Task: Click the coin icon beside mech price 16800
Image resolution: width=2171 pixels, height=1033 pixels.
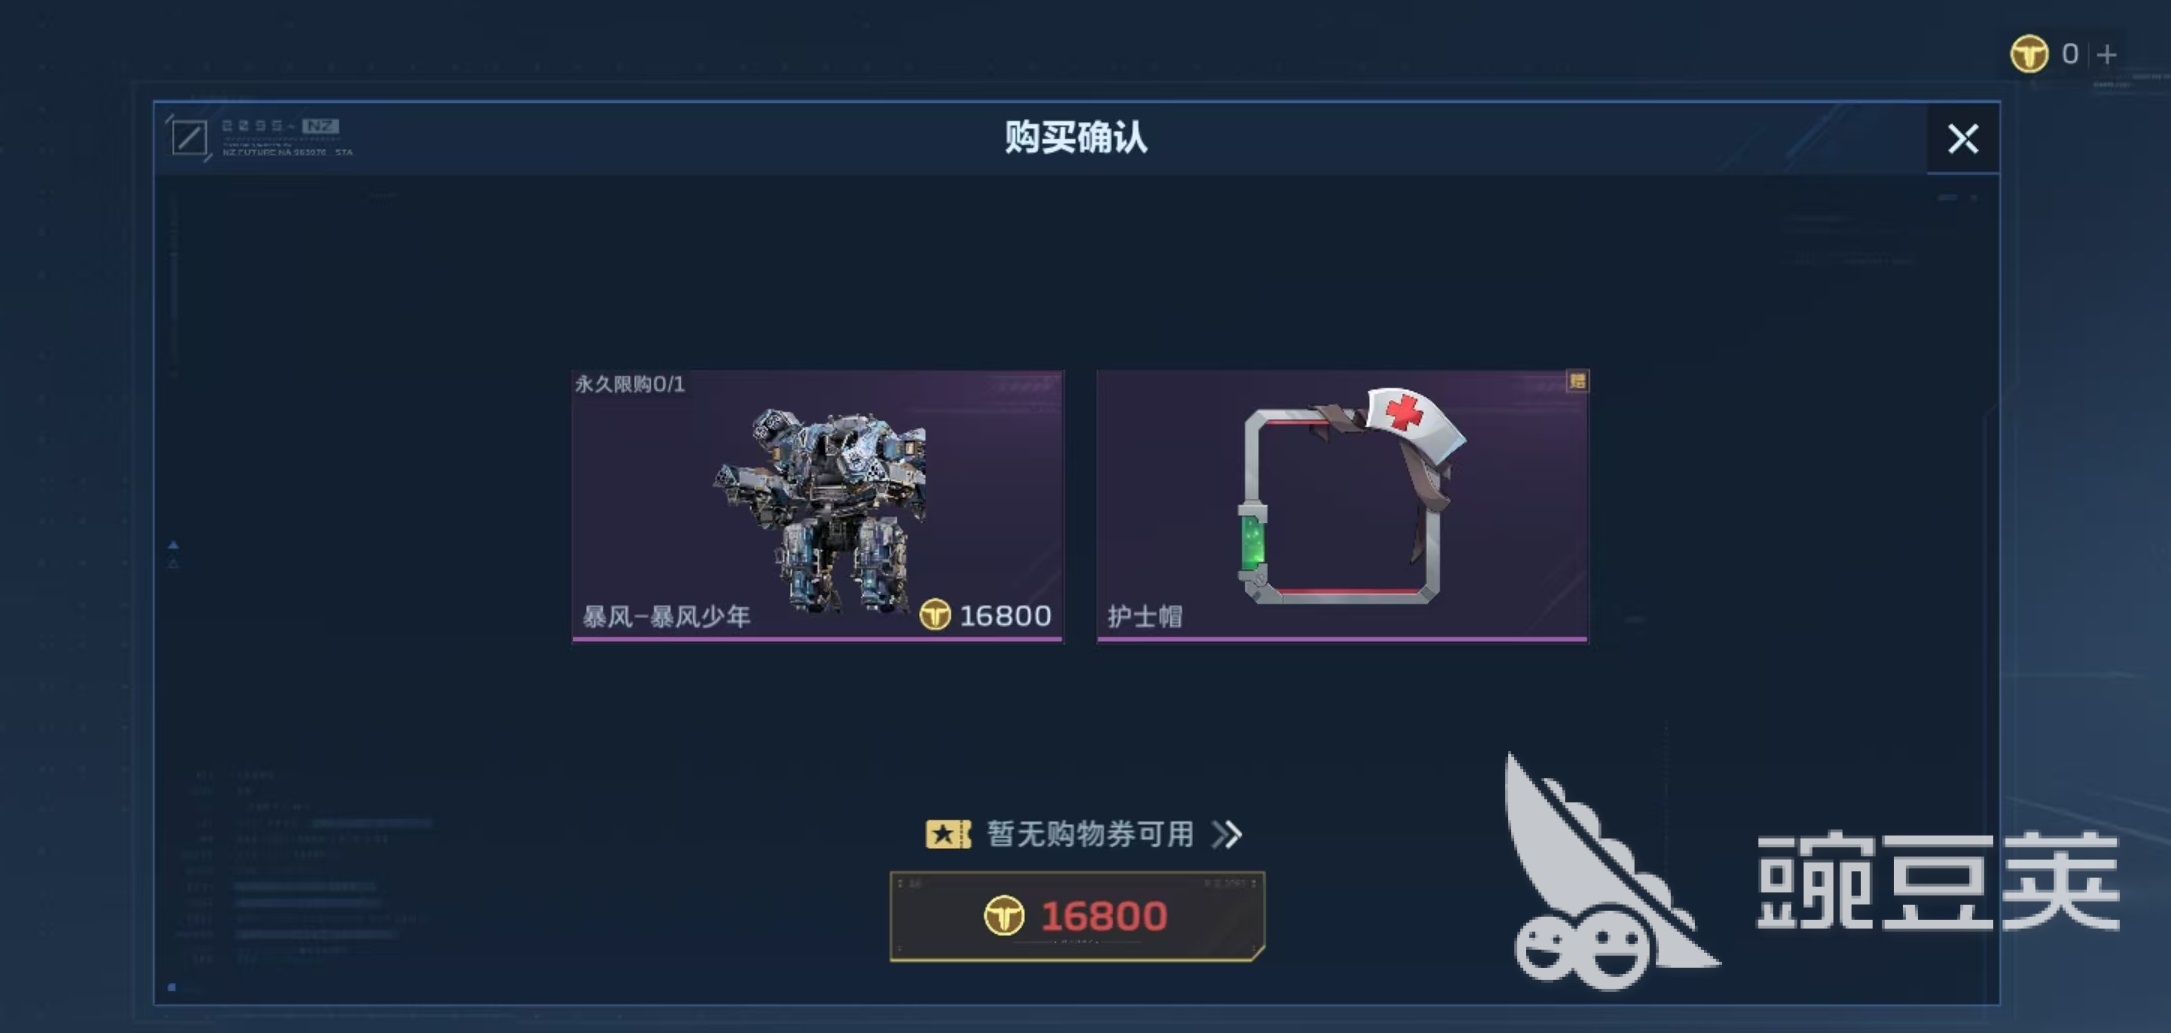Action: point(935,614)
